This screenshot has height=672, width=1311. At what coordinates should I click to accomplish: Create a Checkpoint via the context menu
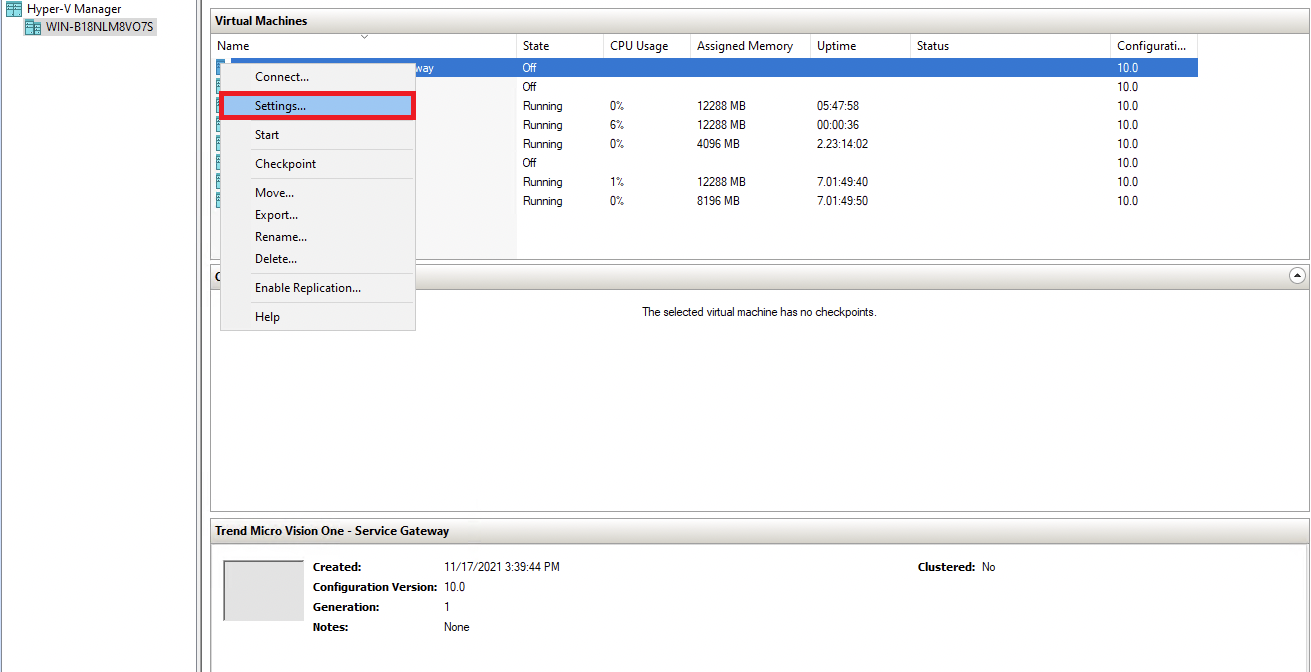point(284,163)
